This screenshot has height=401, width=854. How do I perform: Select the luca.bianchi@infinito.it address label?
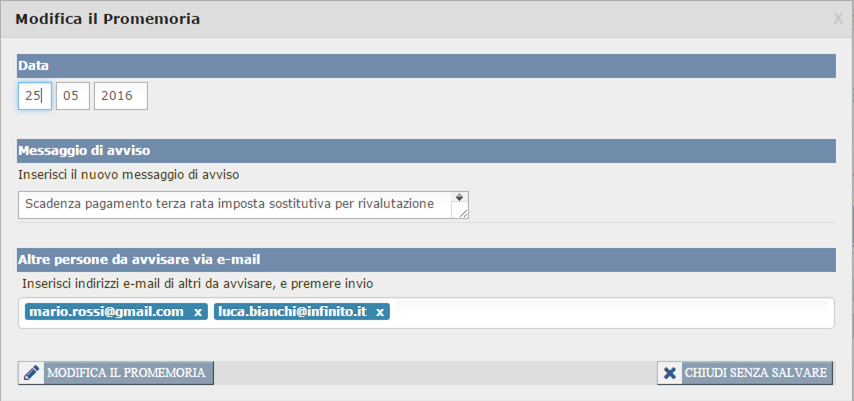click(292, 312)
